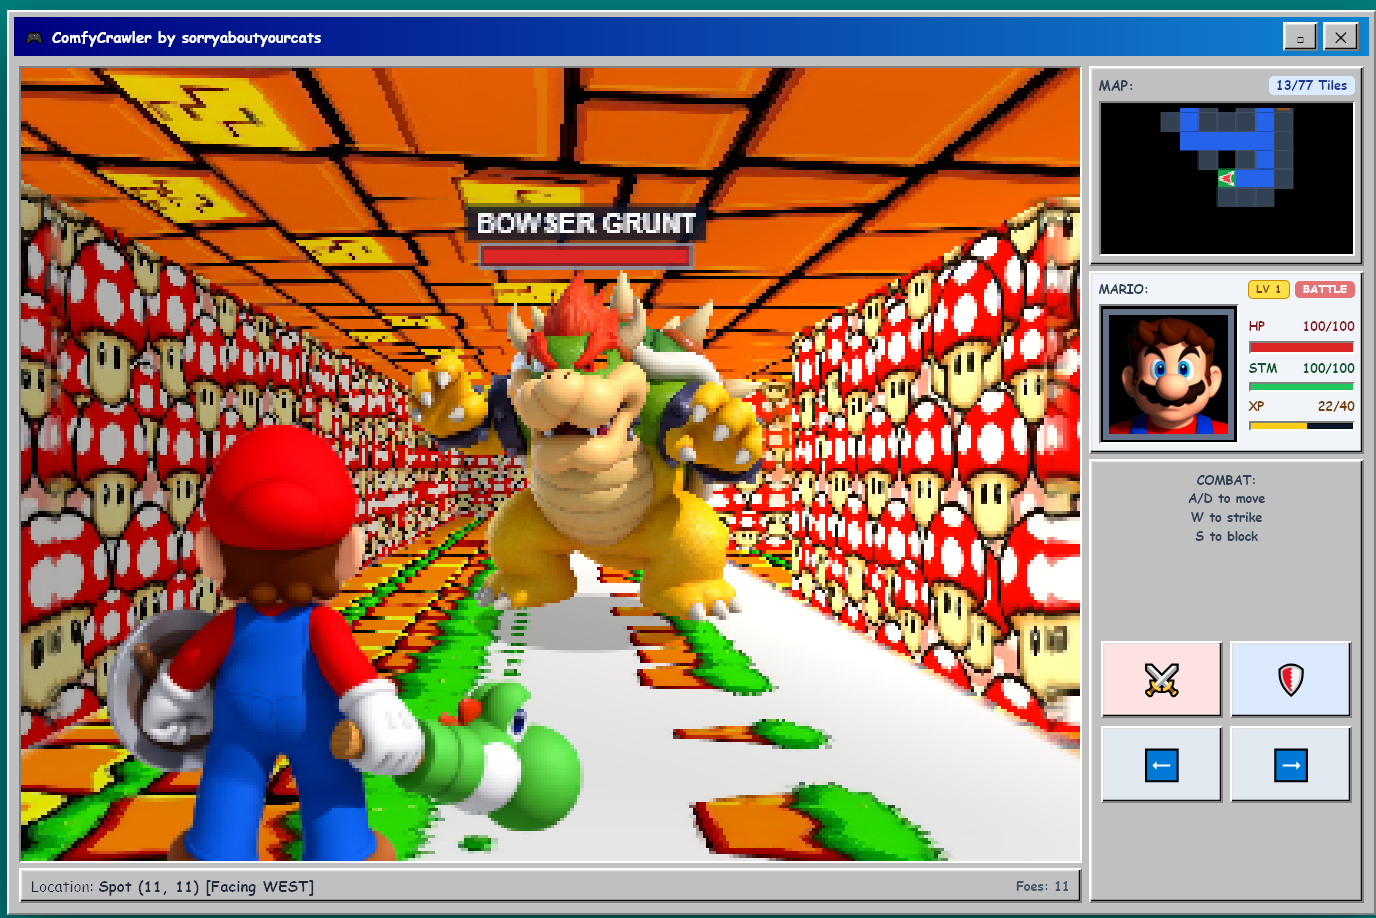Click the LV 1 level badge

click(1268, 289)
